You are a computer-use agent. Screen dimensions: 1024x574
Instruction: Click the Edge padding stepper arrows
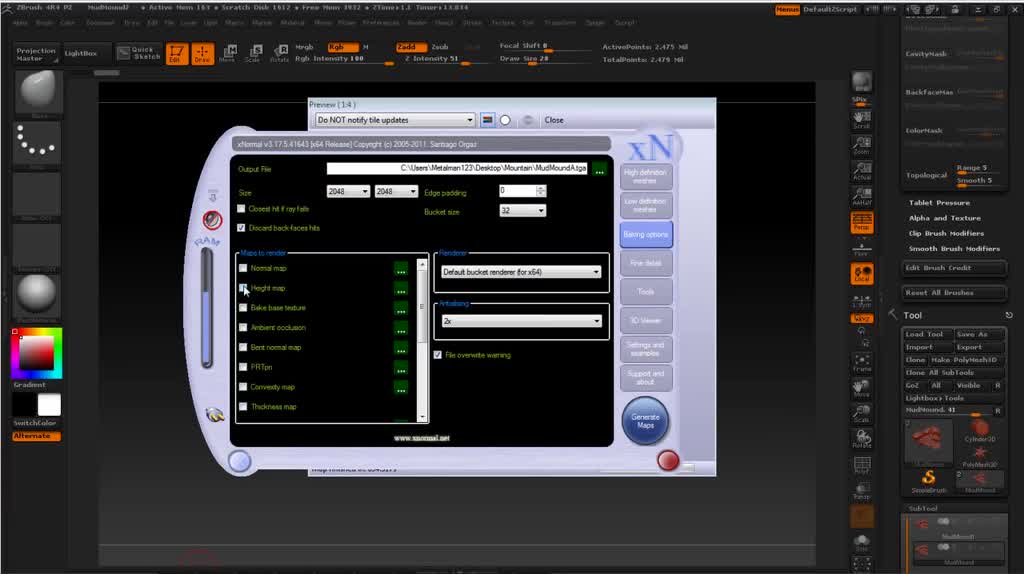[x=541, y=191]
